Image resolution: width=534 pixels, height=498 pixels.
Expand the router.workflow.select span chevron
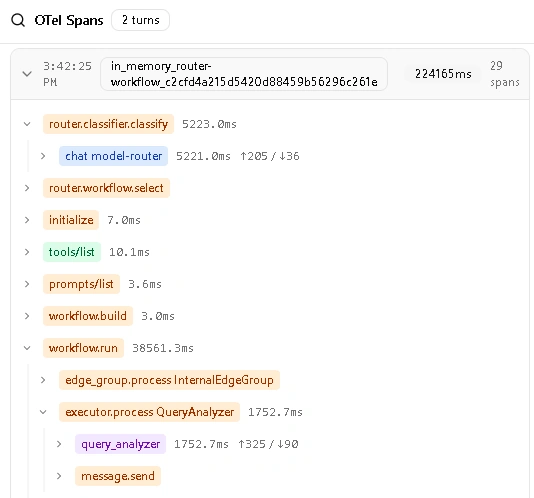(x=27, y=188)
